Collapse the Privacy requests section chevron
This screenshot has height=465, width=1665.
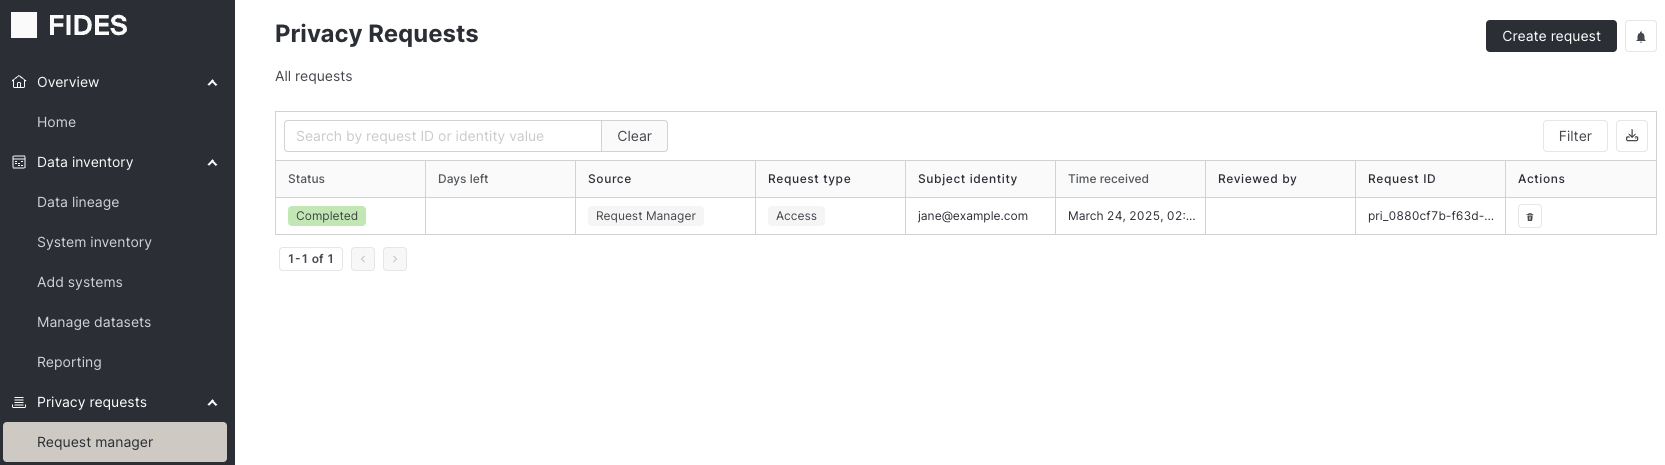(x=212, y=402)
